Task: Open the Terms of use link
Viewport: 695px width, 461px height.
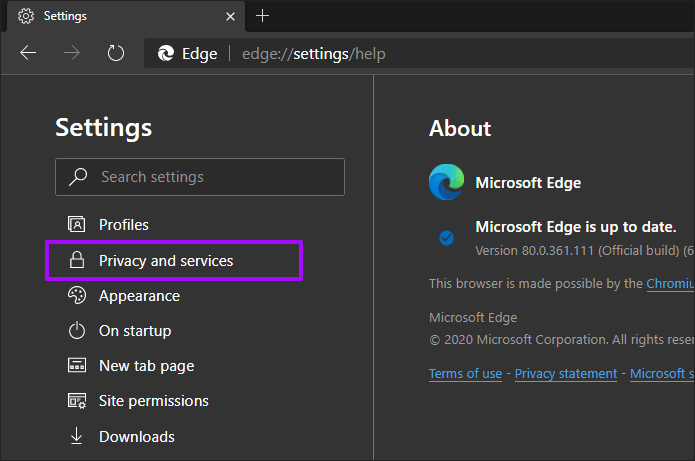Action: point(465,374)
